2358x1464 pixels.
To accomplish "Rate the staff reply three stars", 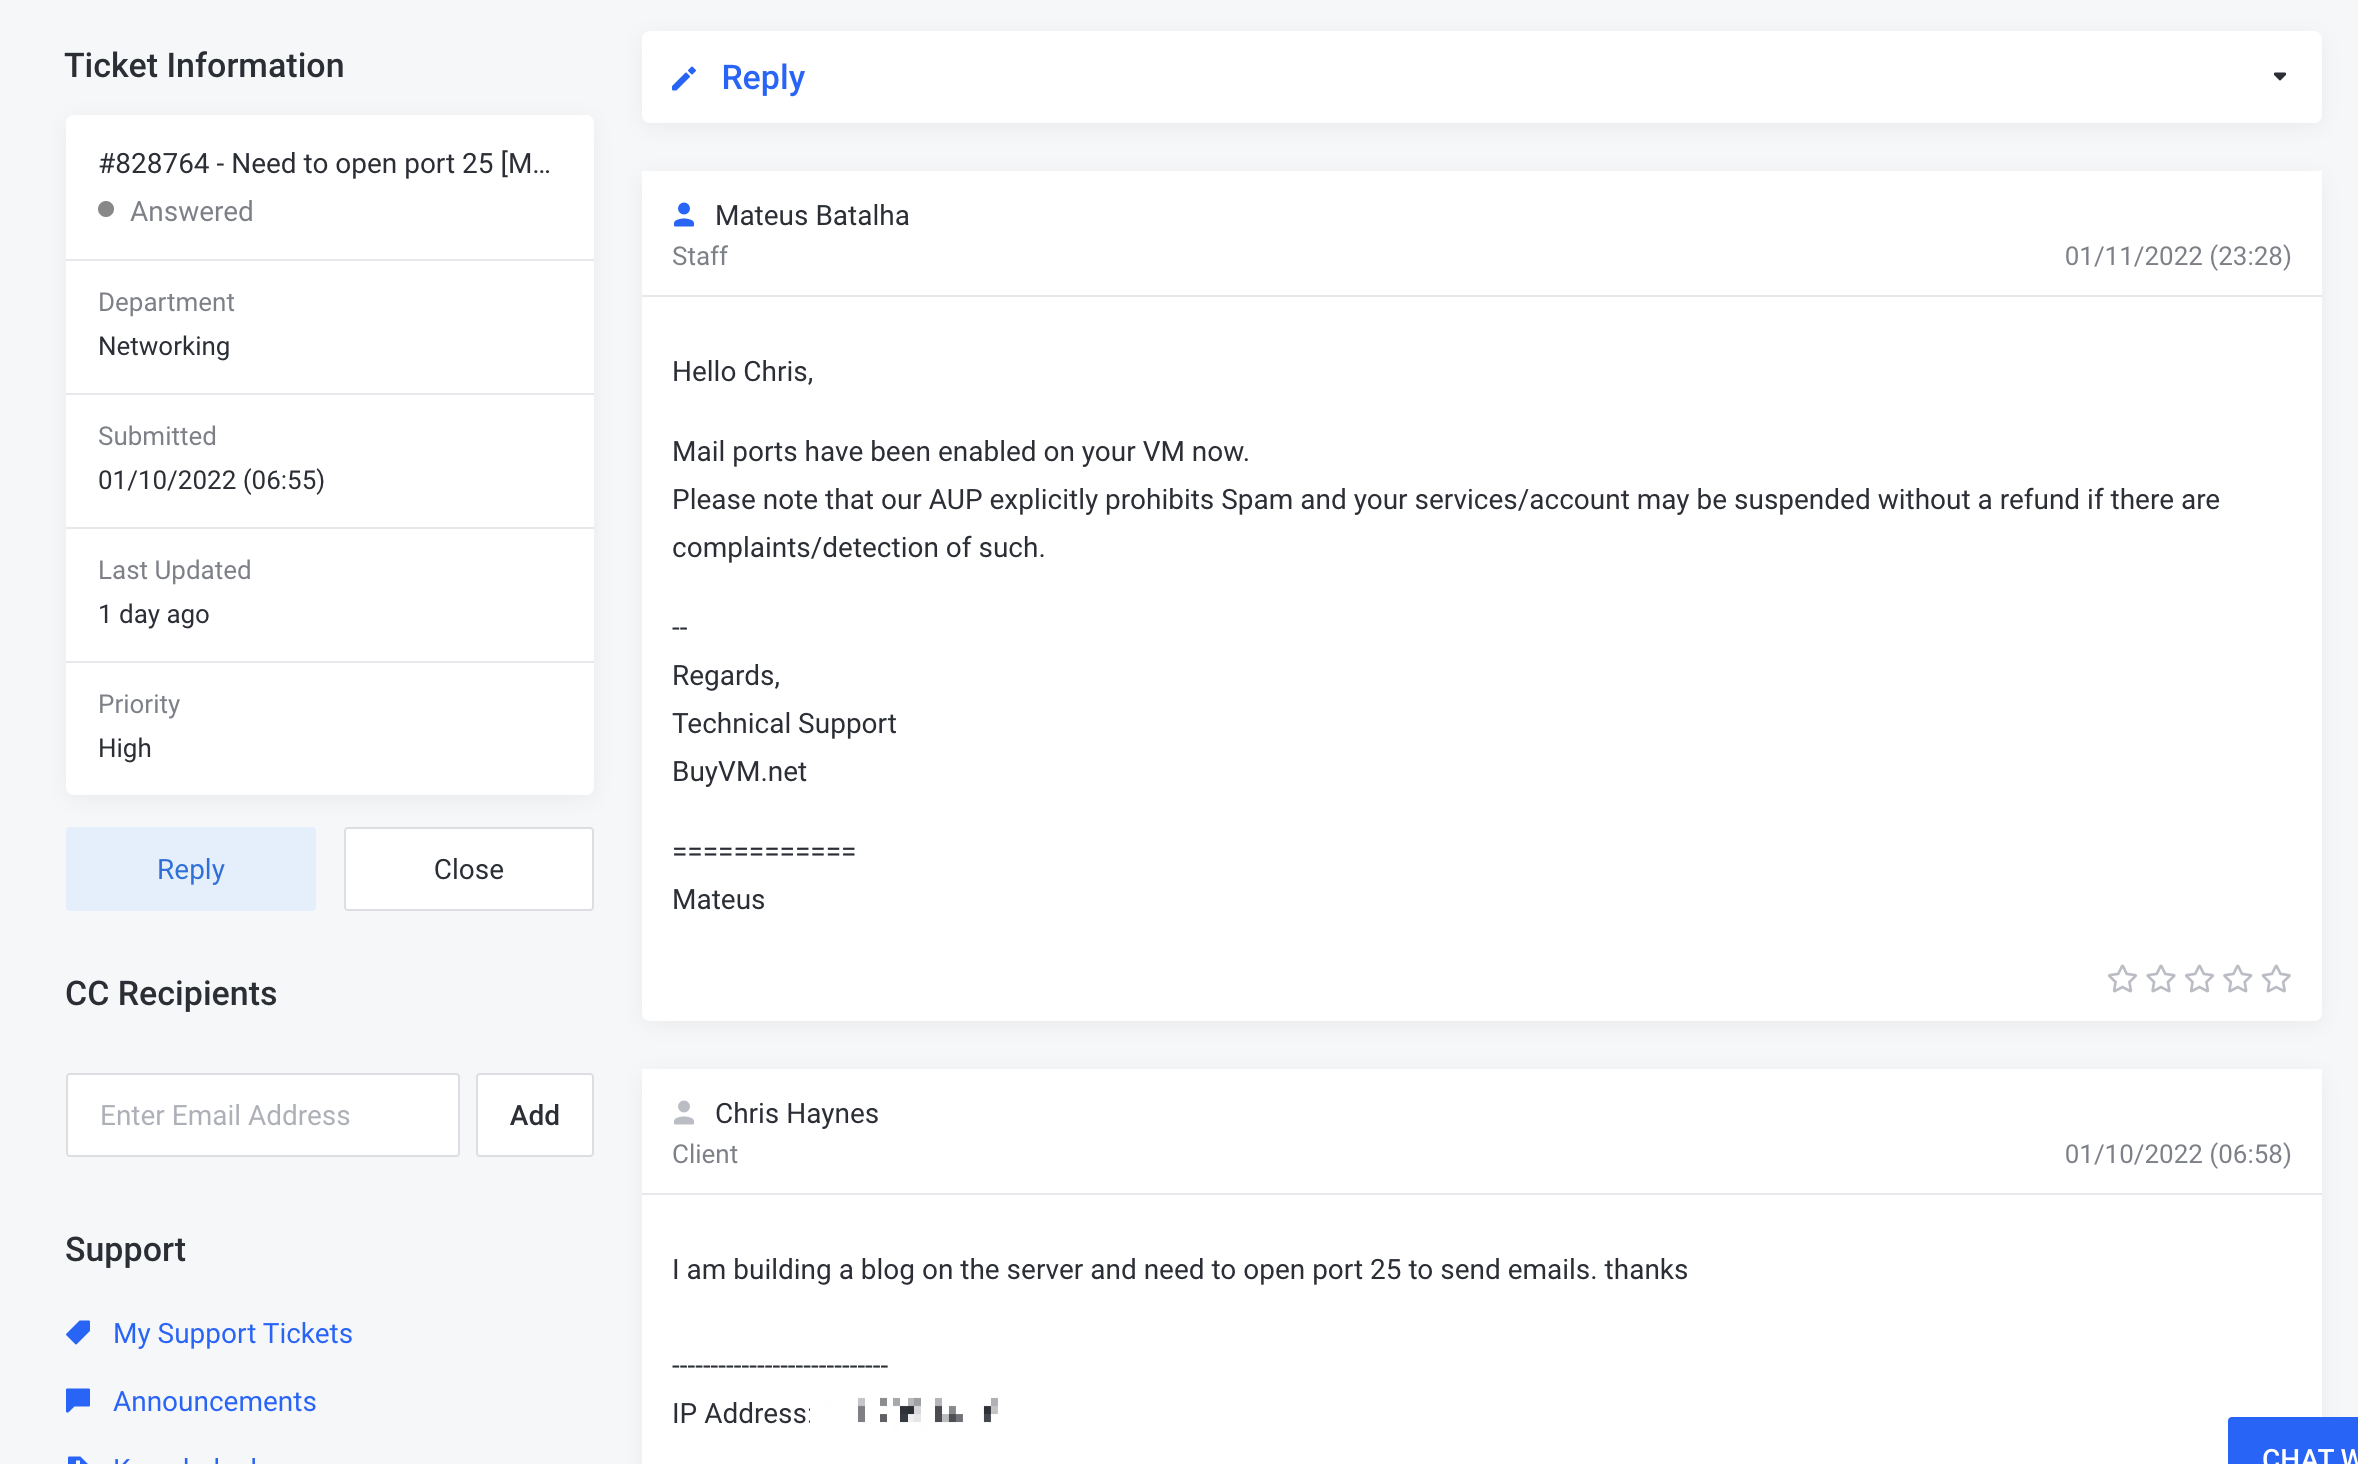I will 2199,979.
